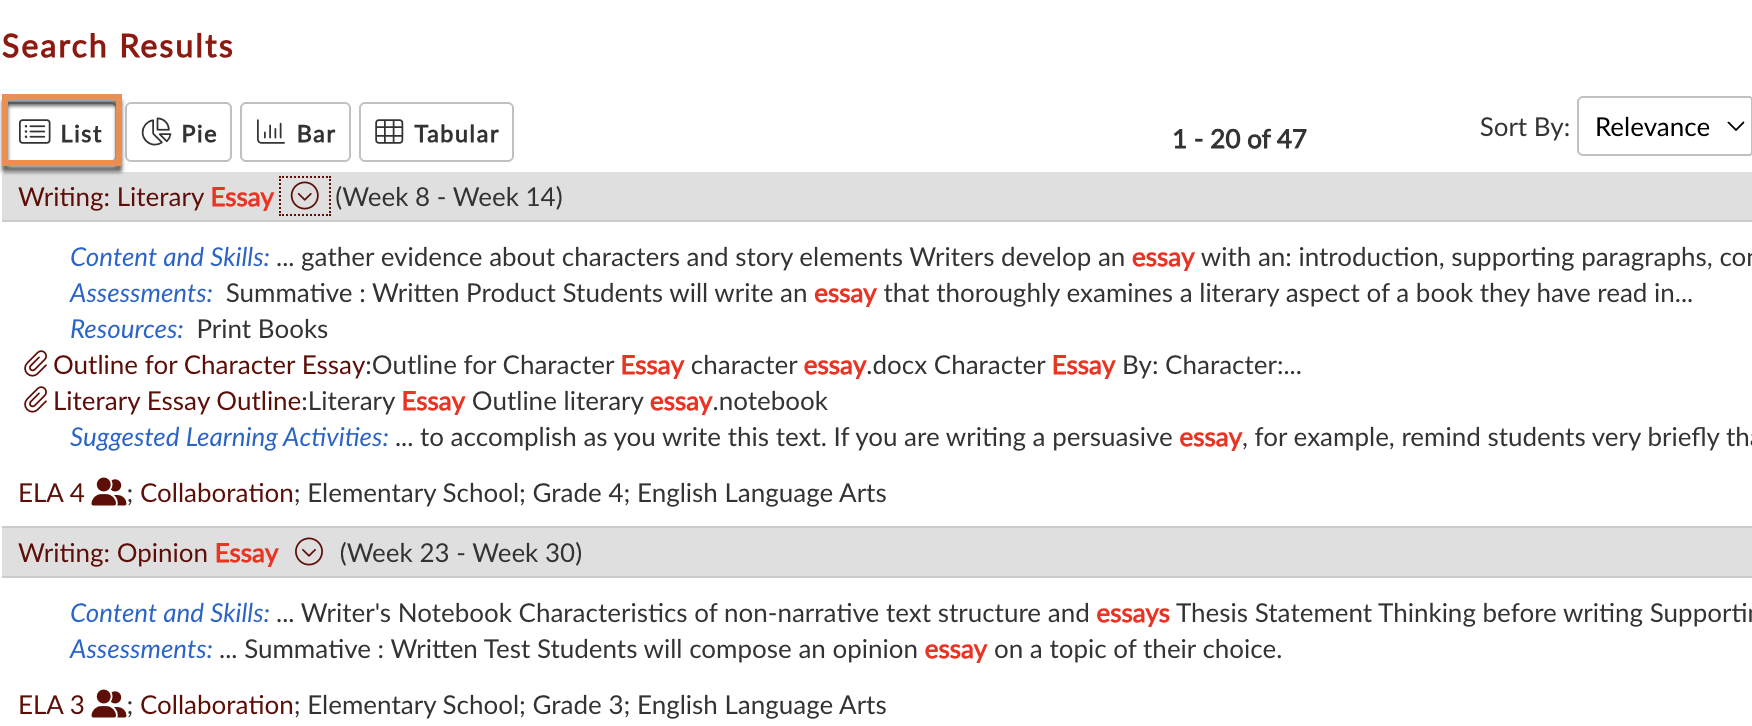Open the Sort By Relevance dropdown
1752x726 pixels.
click(1665, 127)
